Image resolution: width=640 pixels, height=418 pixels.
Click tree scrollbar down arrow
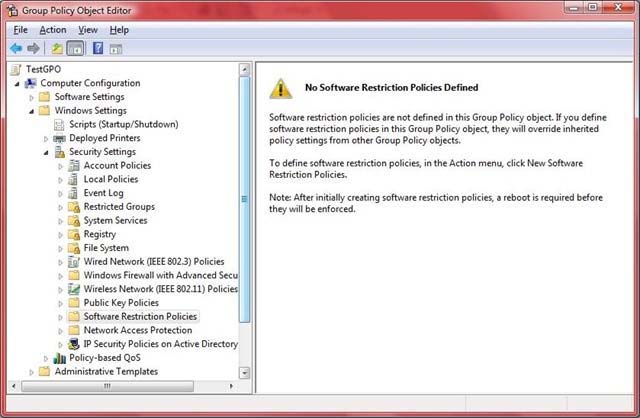(244, 373)
